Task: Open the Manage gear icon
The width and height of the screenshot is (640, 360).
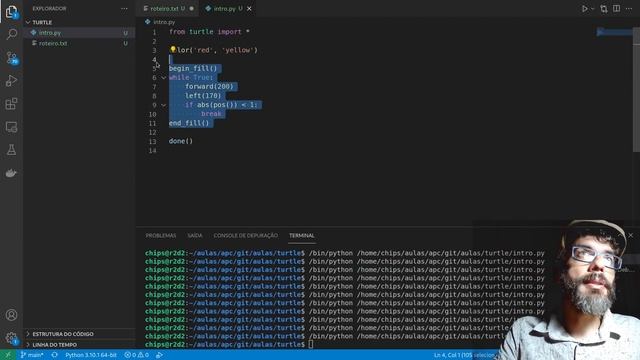Action: click(11, 338)
